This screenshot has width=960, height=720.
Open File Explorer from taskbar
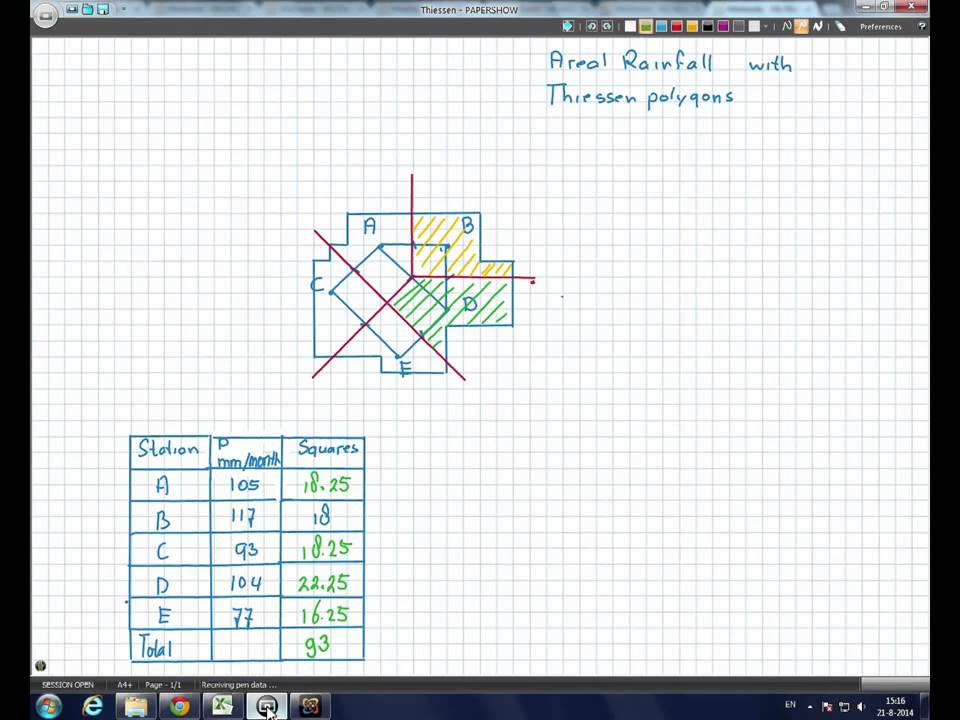coord(135,707)
